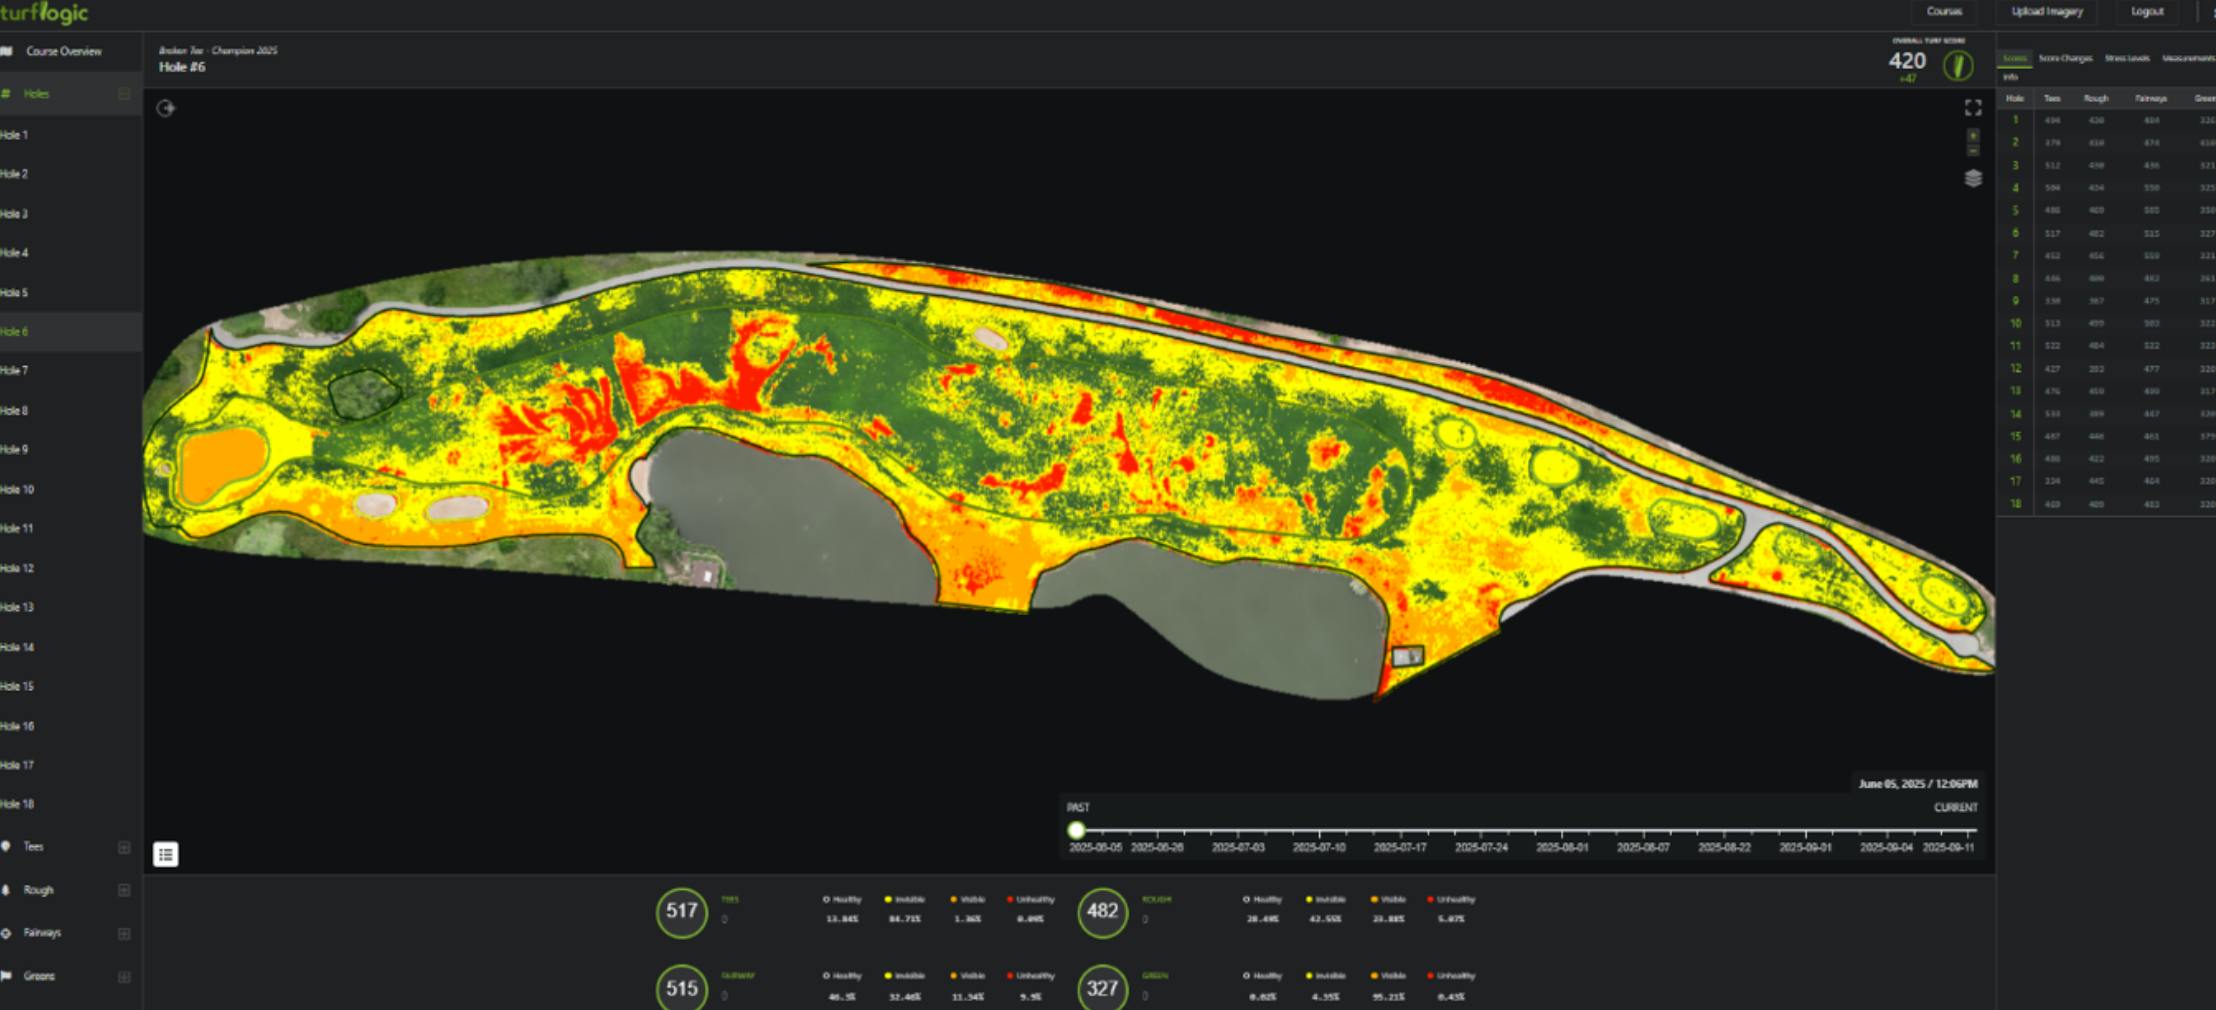This screenshot has height=1010, width=2216.
Task: Click the overall turf score gauge icon
Action: click(1957, 66)
